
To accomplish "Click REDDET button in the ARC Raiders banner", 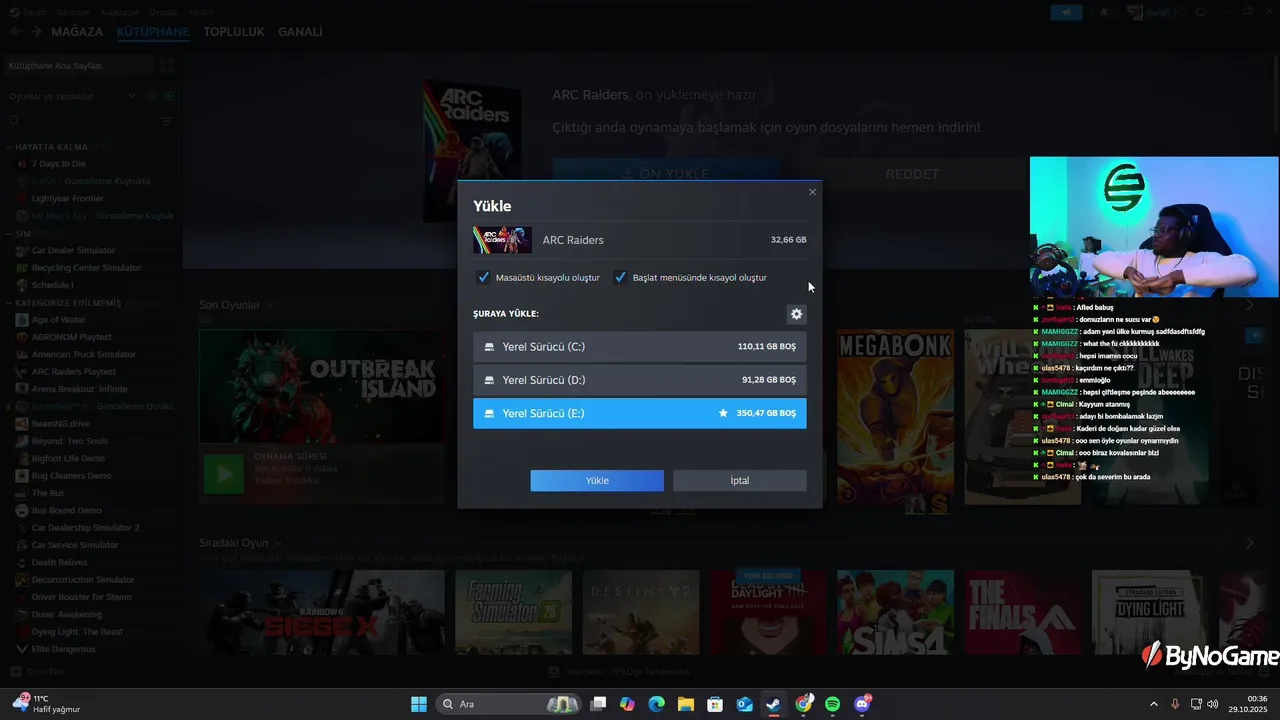I will 912,174.
